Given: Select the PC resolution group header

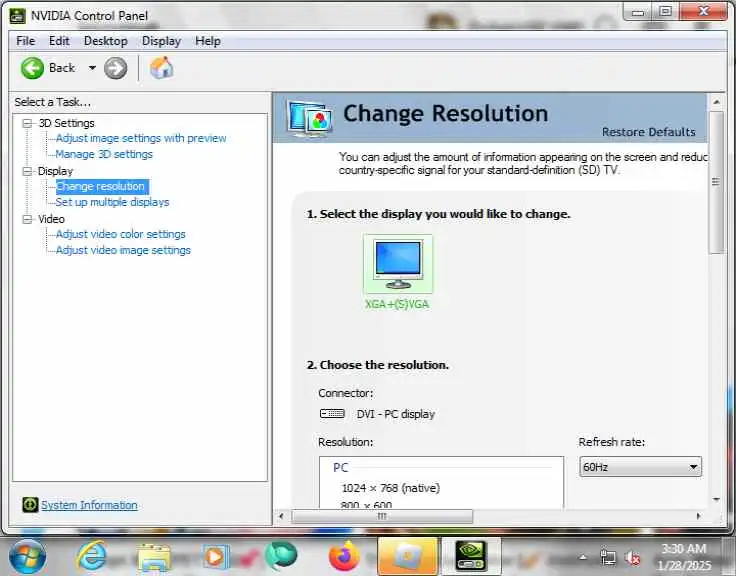Looking at the screenshot, I should [x=341, y=468].
